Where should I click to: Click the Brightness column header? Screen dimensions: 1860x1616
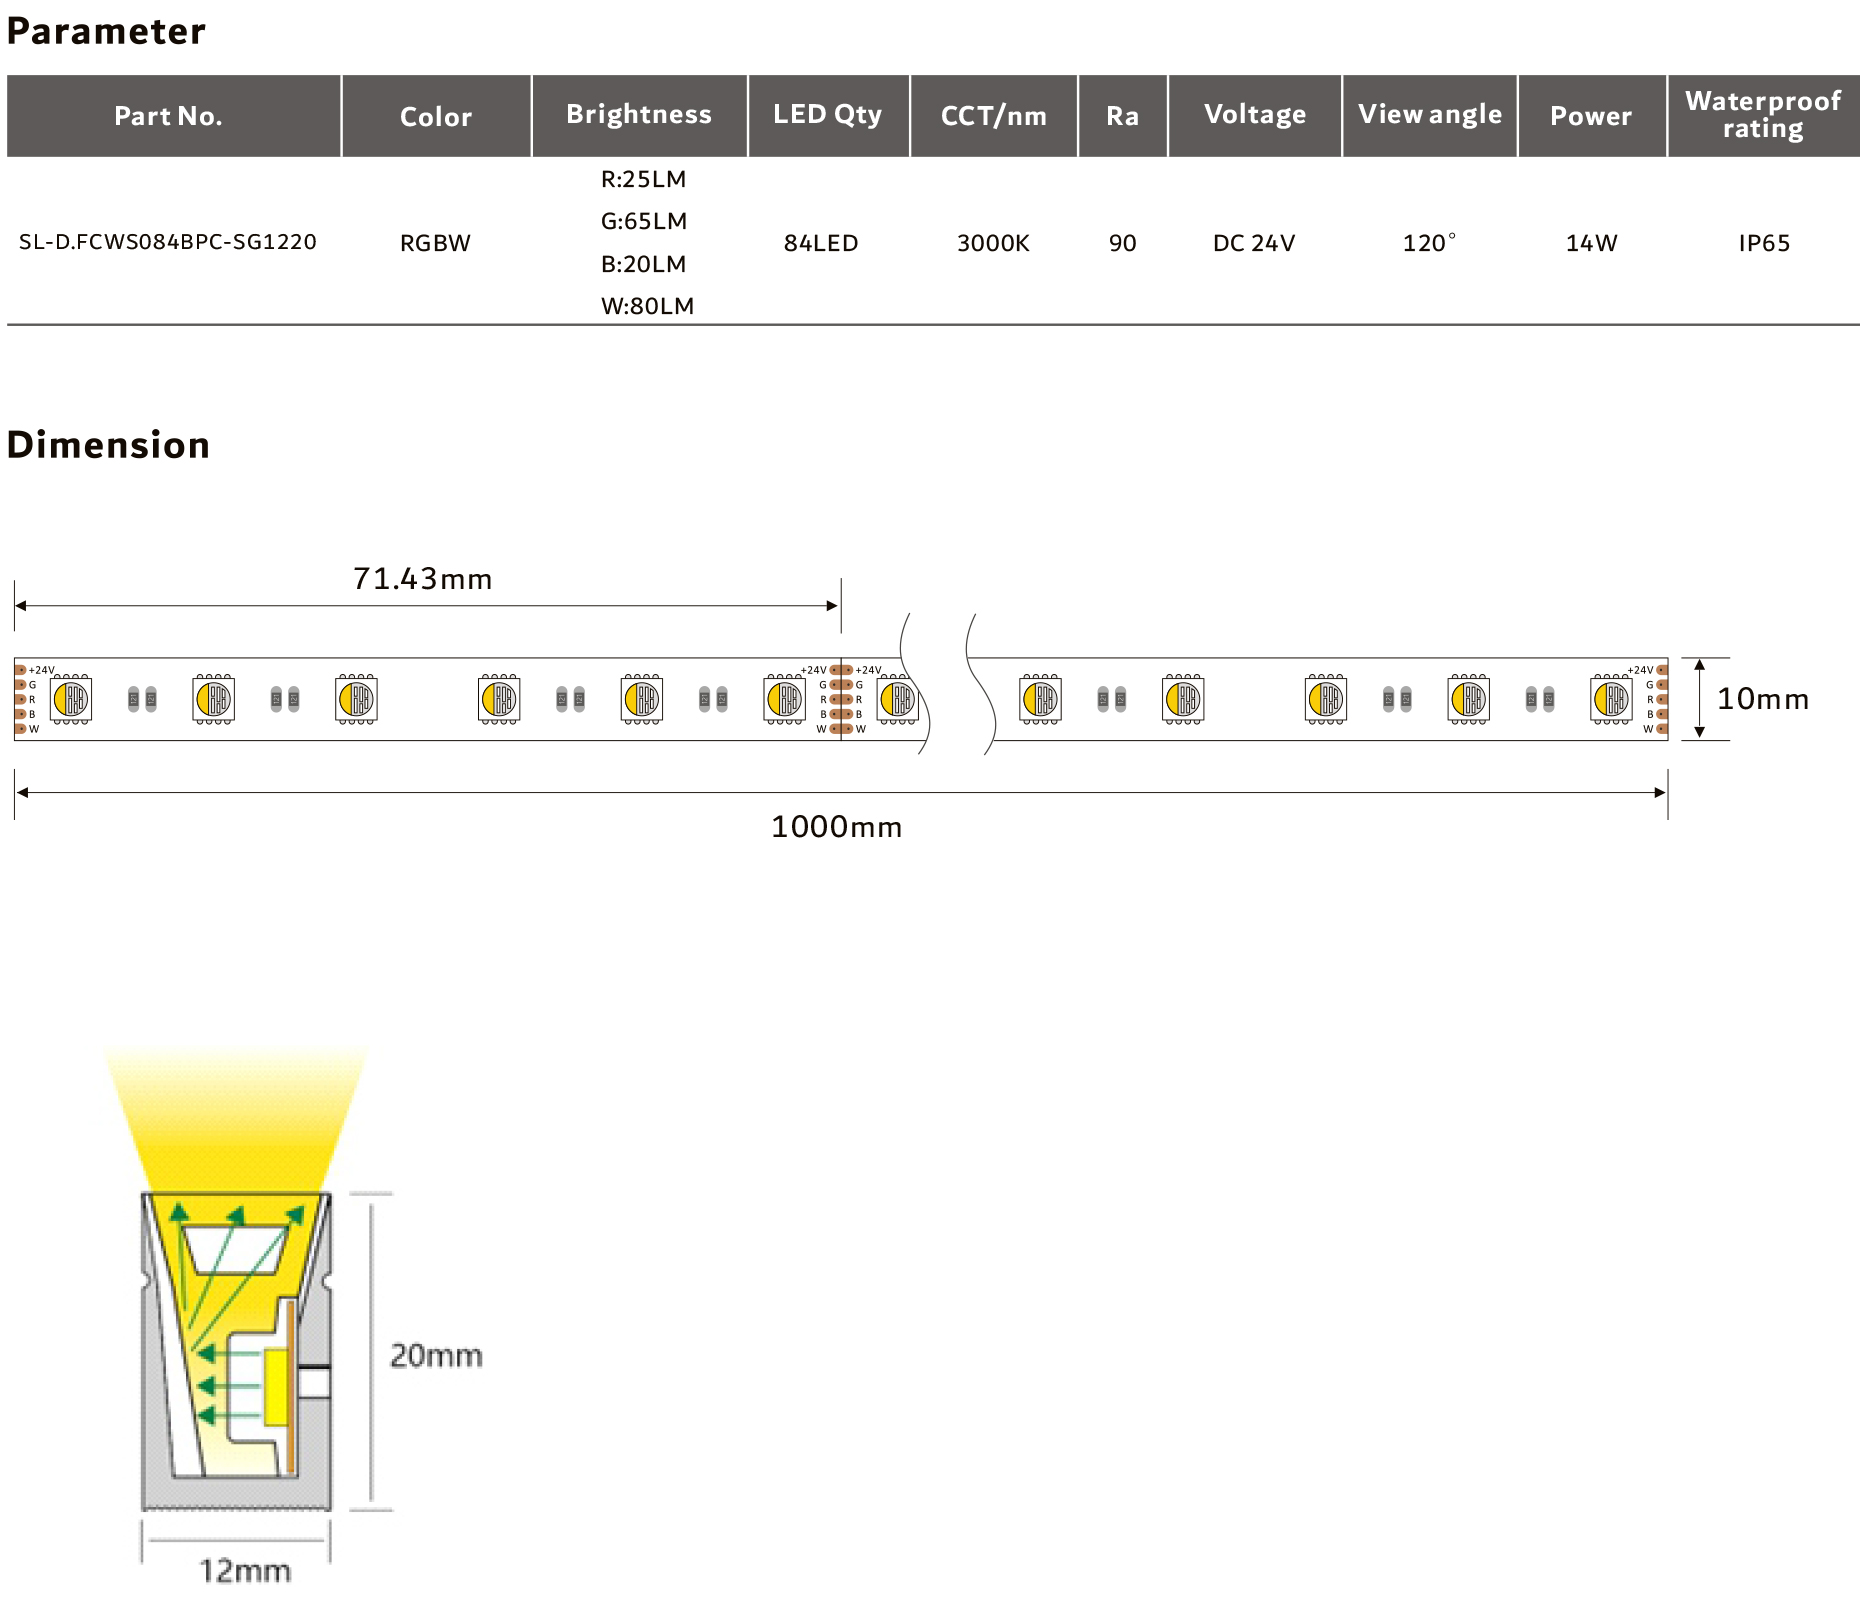639,115
